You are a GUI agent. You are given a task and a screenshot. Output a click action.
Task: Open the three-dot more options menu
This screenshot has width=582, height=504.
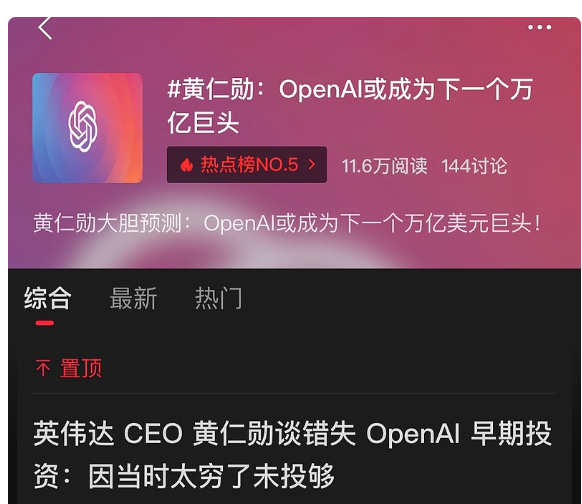[x=539, y=27]
